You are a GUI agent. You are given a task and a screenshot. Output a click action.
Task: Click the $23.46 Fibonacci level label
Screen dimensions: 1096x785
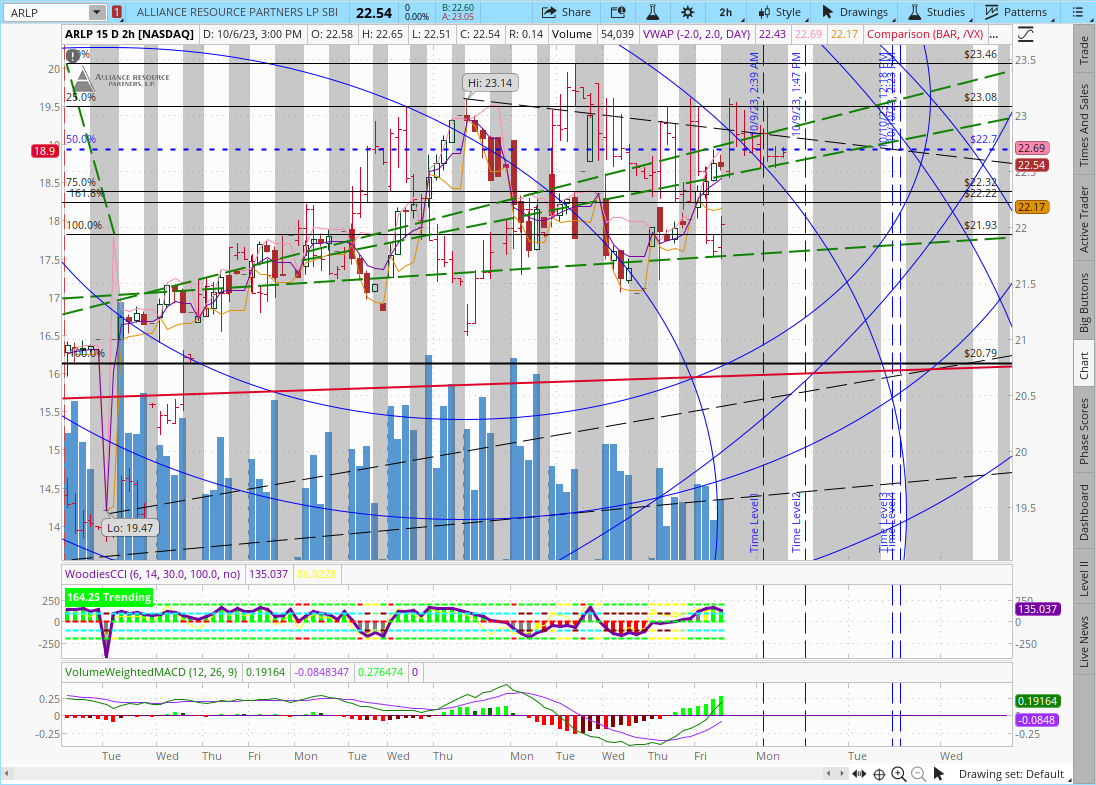pyautogui.click(x=981, y=54)
